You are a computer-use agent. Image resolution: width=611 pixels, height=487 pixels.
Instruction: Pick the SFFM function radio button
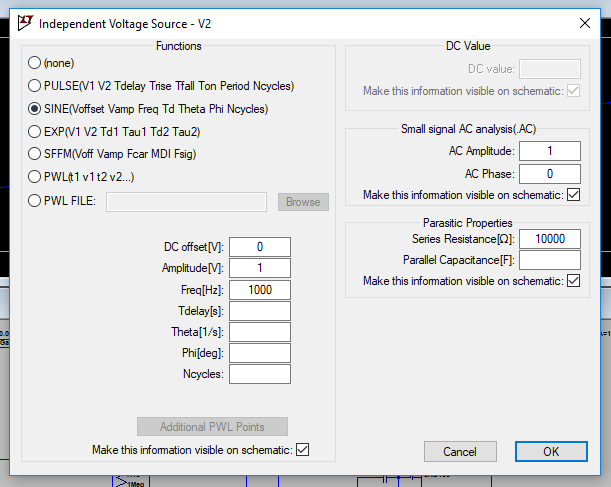(35, 155)
